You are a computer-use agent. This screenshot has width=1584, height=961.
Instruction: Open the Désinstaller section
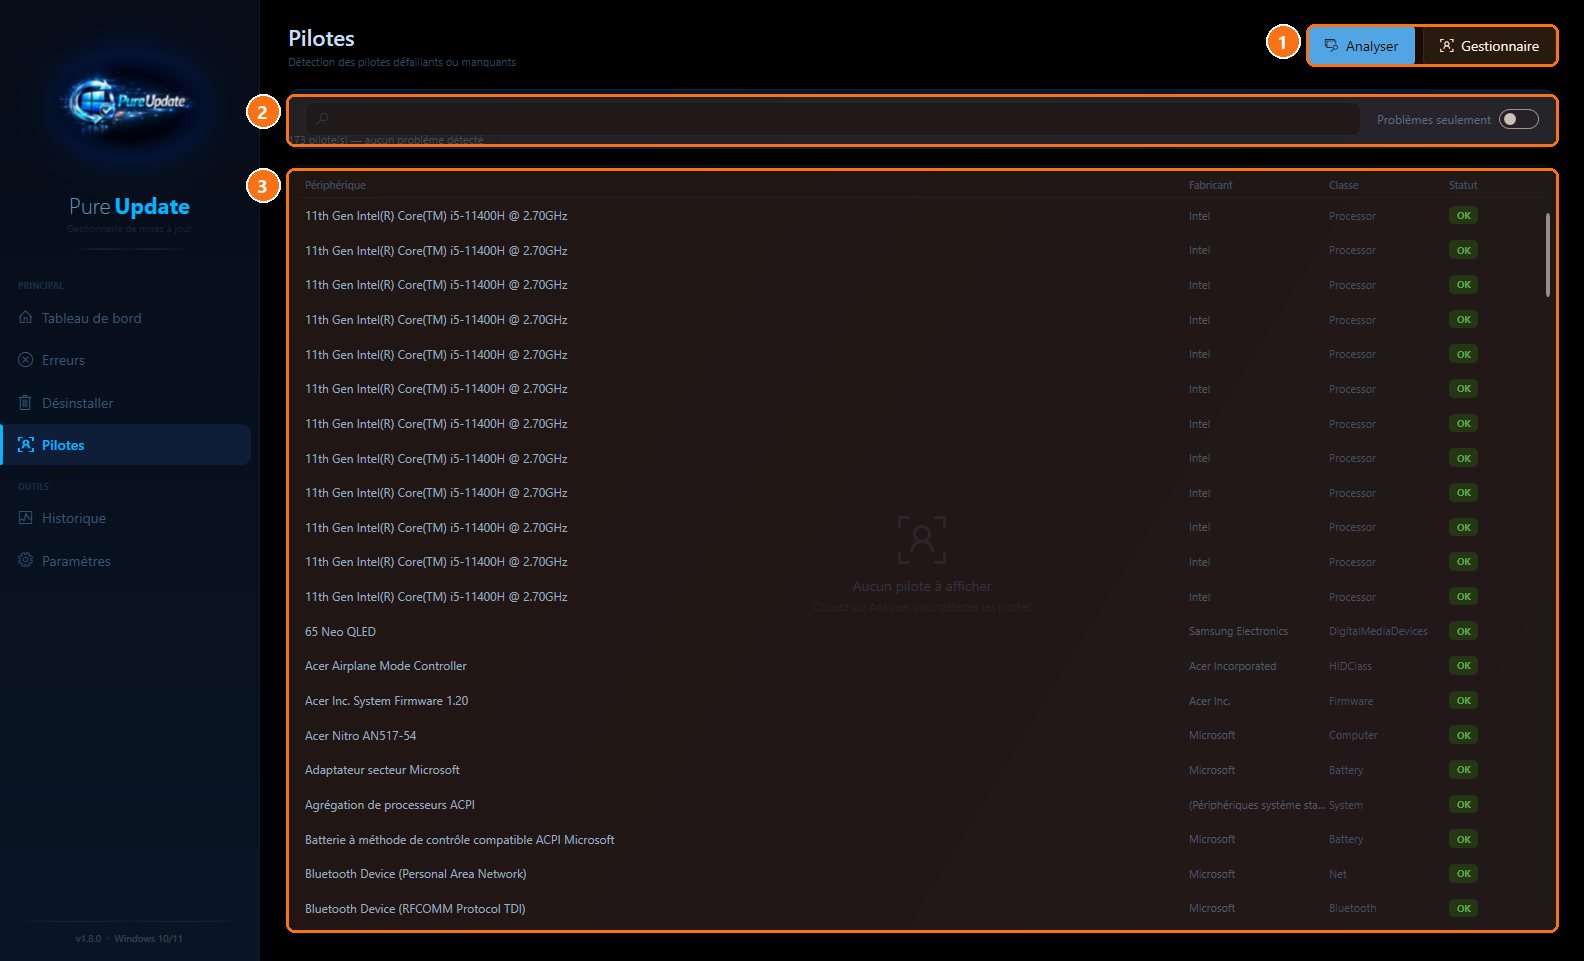point(125,403)
